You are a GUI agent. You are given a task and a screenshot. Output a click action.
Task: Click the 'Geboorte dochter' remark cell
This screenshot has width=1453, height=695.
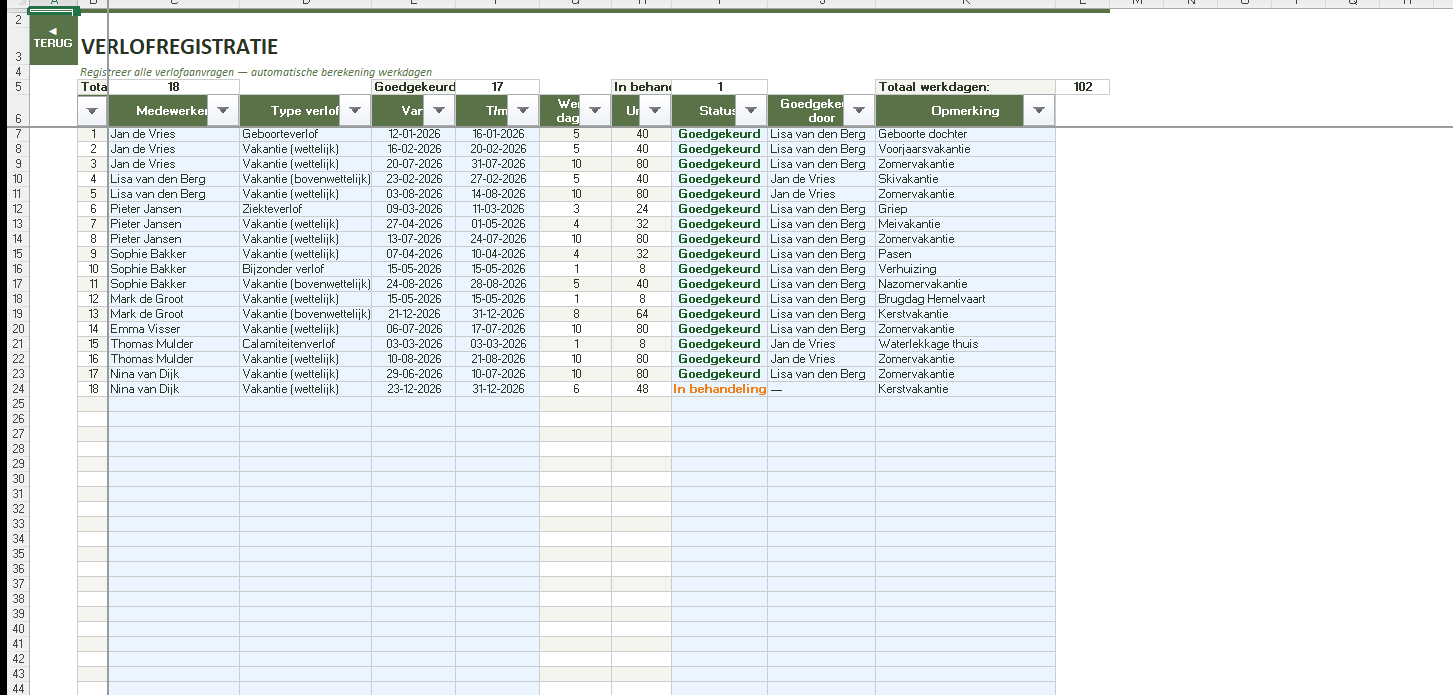(964, 134)
